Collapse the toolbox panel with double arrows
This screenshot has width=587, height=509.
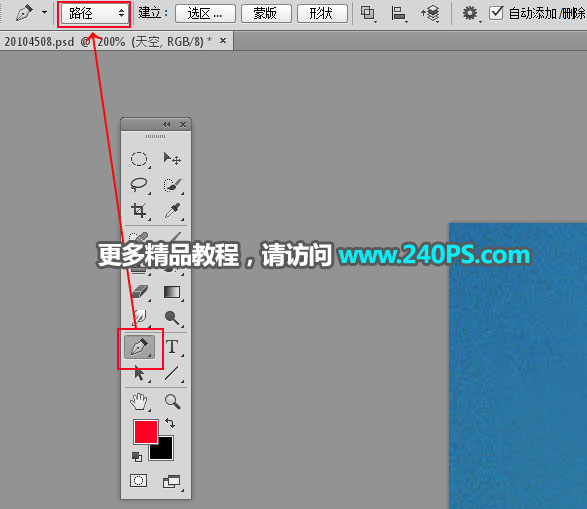pyautogui.click(x=167, y=124)
